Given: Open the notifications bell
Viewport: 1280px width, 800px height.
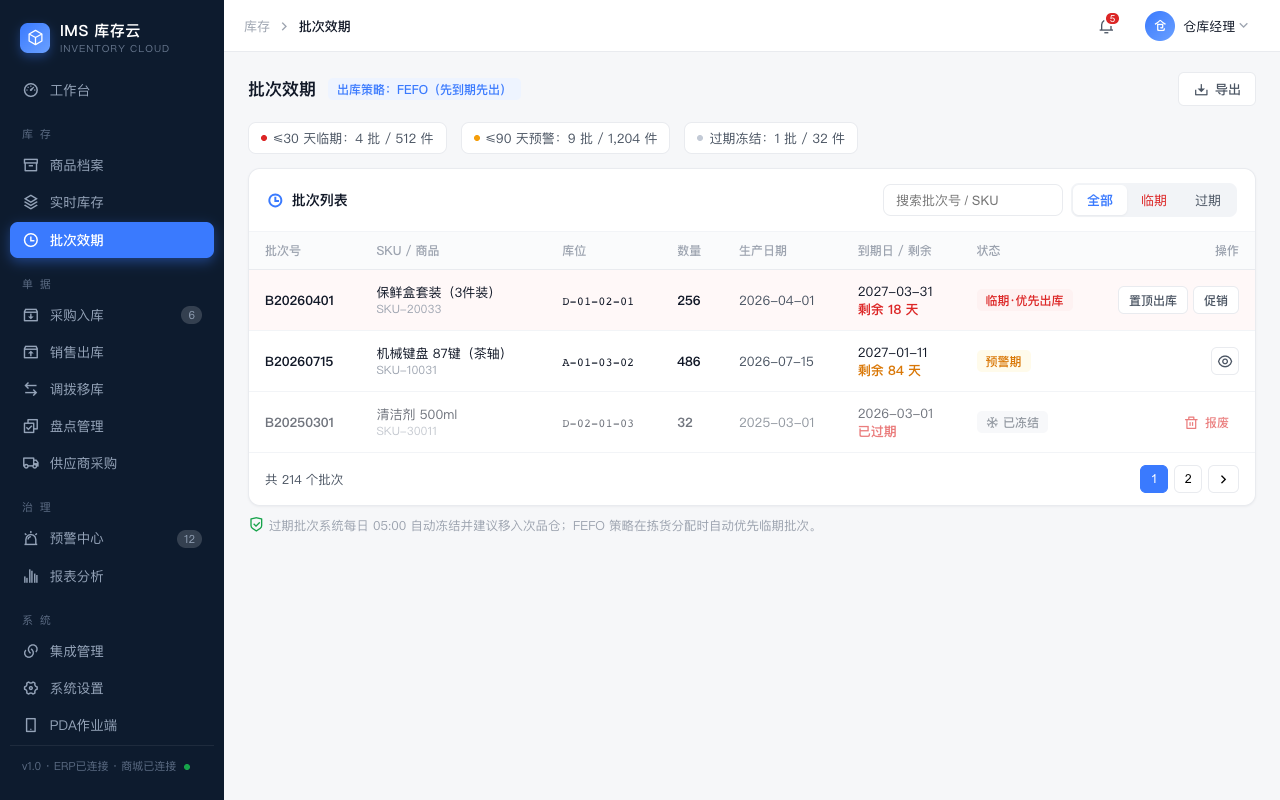Looking at the screenshot, I should (x=1106, y=26).
